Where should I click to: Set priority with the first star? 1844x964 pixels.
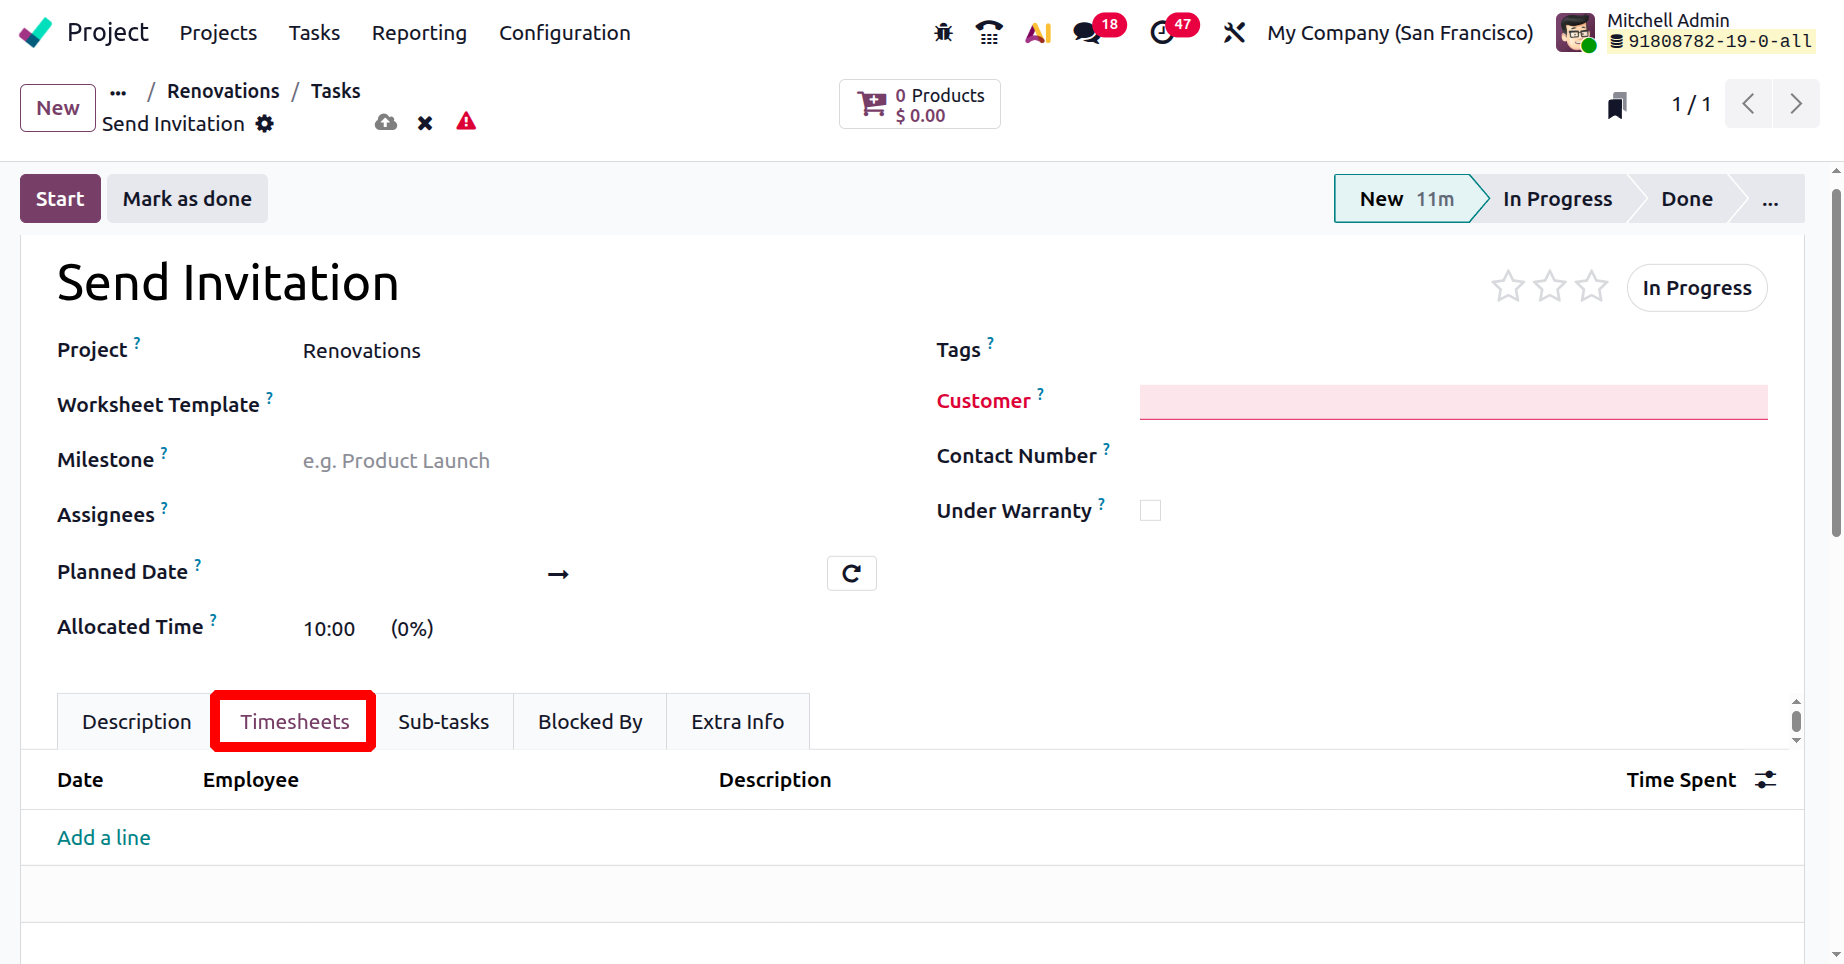point(1507,287)
